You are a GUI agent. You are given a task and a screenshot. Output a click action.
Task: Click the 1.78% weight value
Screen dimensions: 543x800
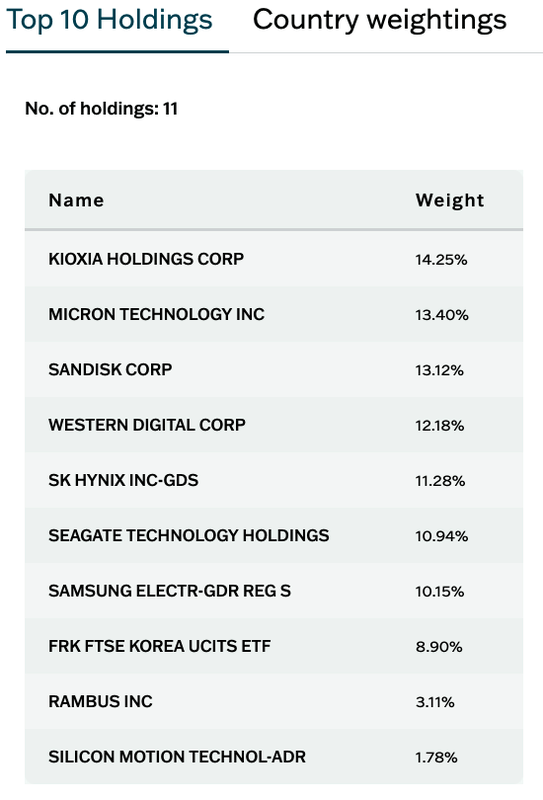click(x=436, y=758)
